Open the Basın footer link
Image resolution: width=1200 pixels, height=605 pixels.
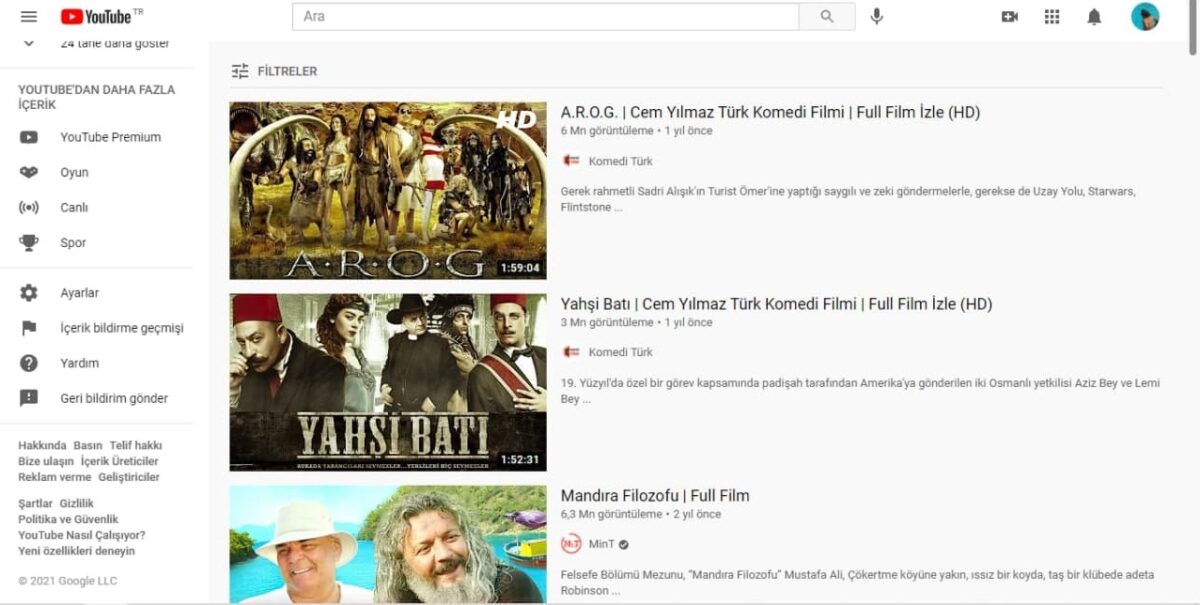point(88,445)
